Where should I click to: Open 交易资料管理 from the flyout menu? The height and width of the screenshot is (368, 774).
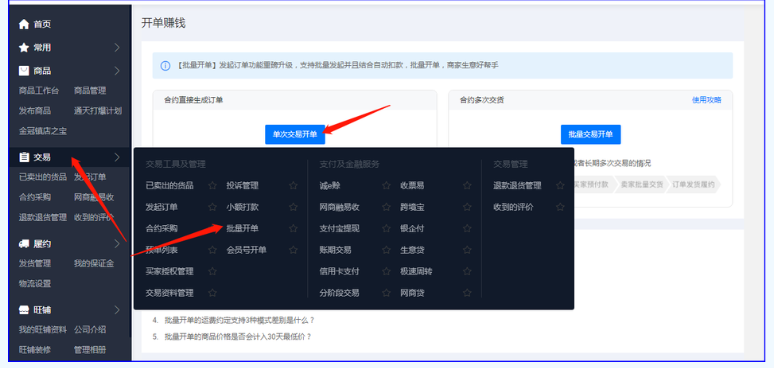[x=170, y=293]
